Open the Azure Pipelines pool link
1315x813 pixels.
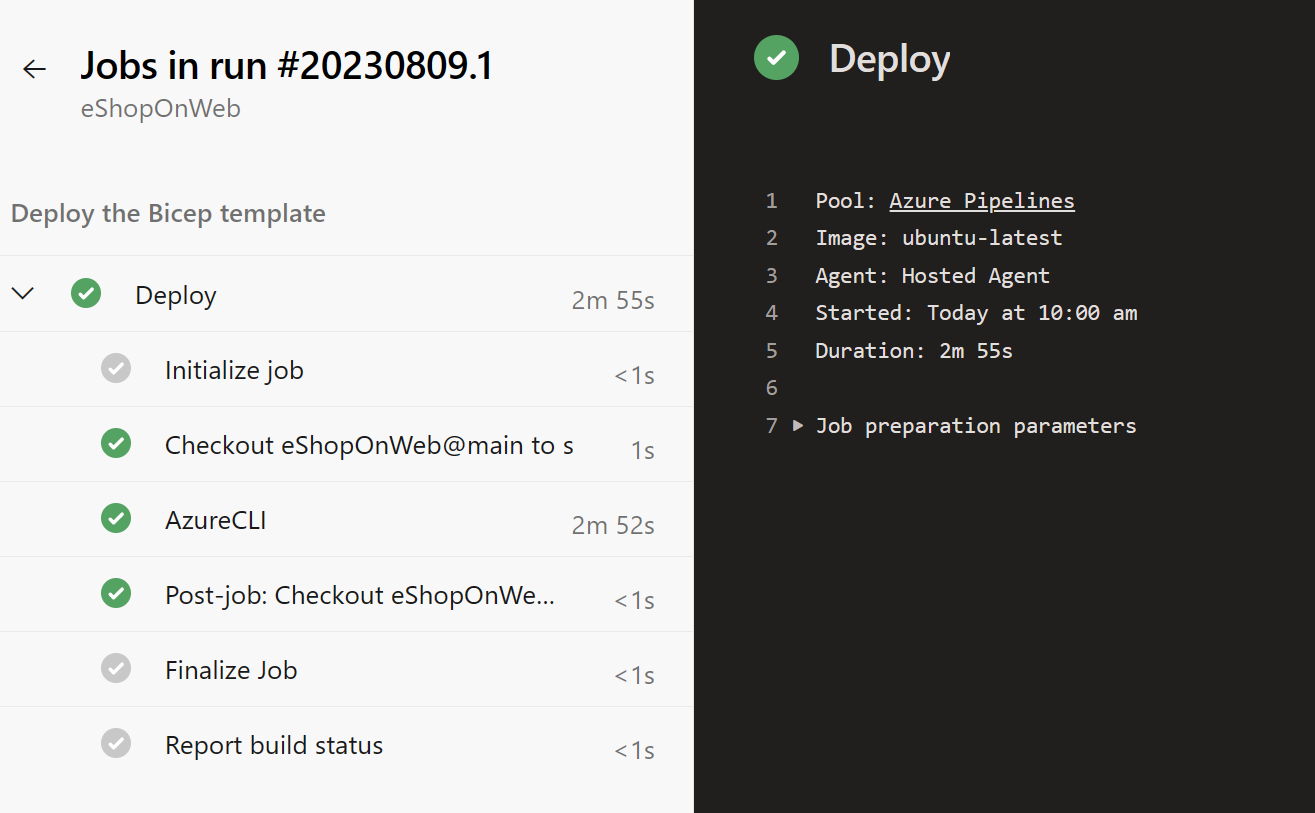pos(982,201)
